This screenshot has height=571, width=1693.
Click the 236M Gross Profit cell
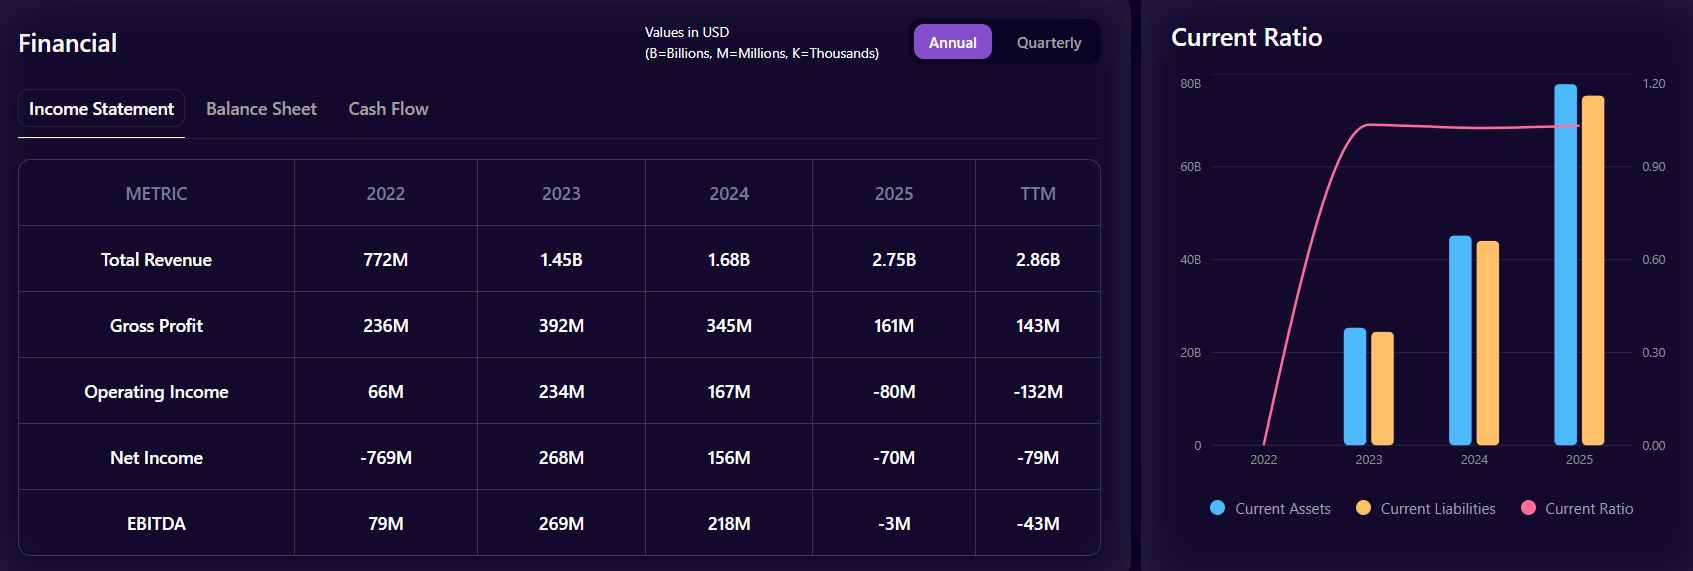point(386,326)
